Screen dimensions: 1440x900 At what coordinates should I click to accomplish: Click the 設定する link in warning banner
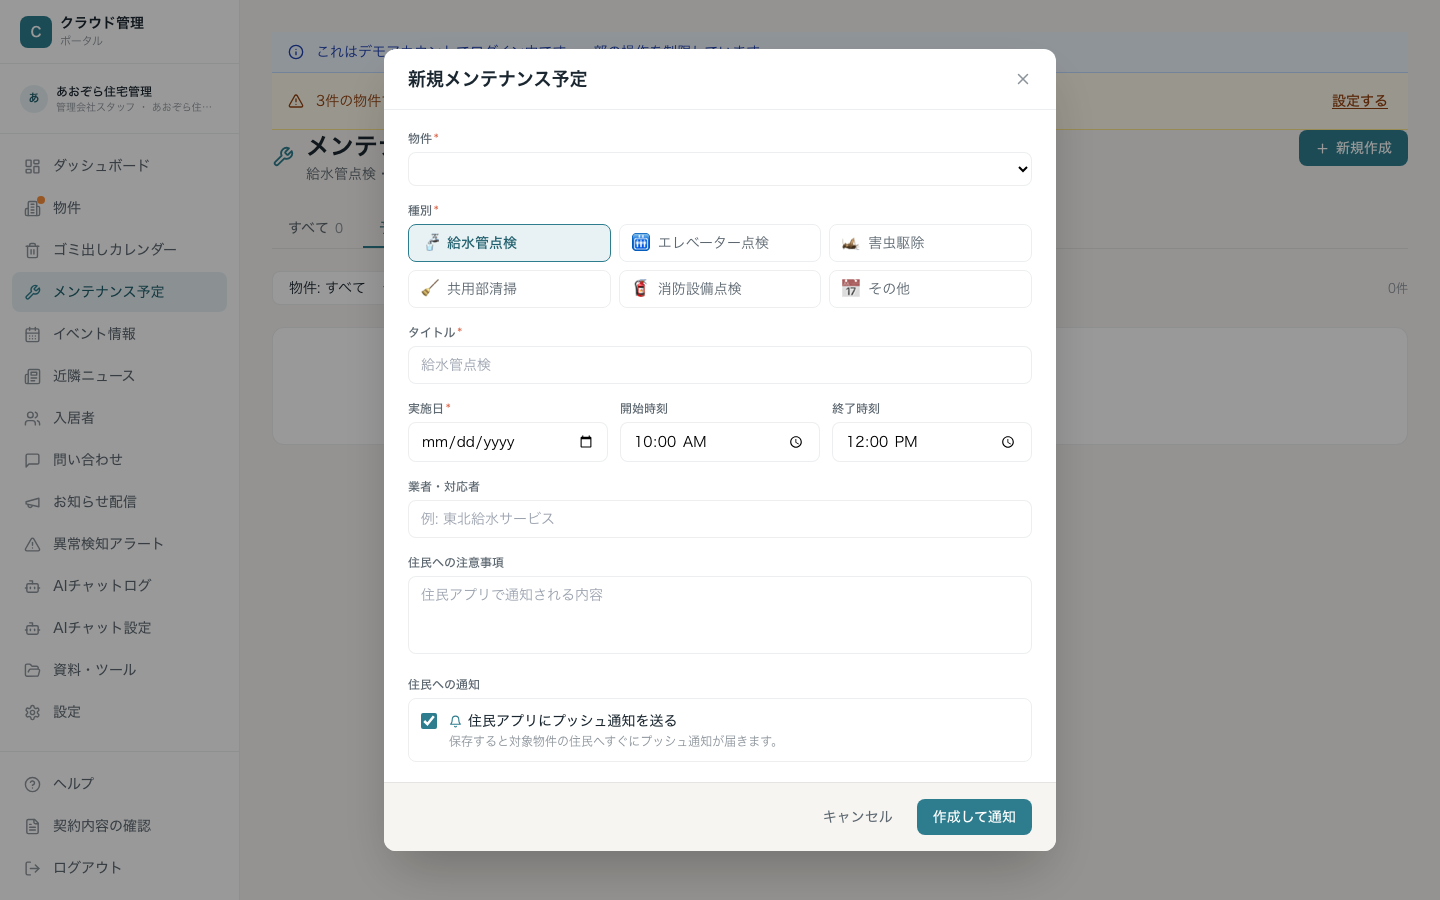pyautogui.click(x=1359, y=101)
